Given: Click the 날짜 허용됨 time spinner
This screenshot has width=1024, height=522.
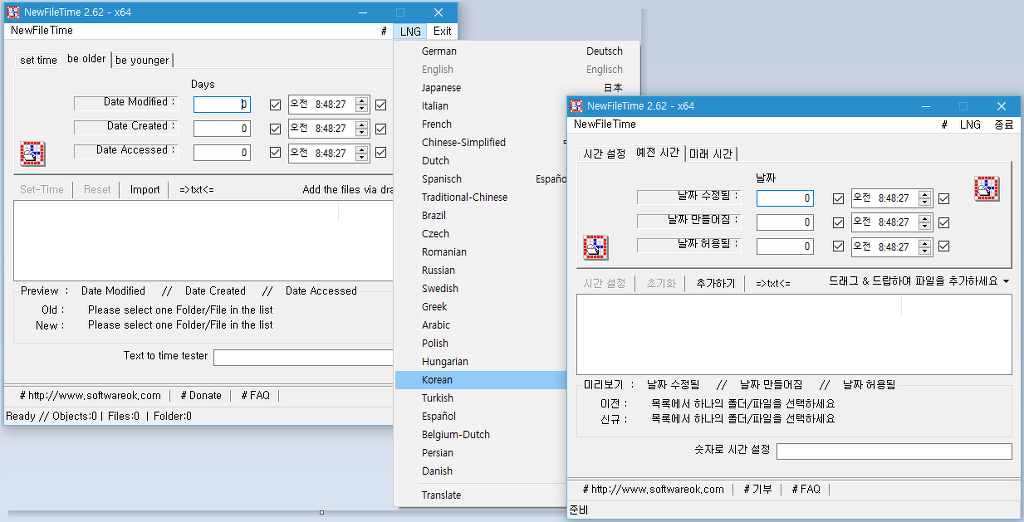Looking at the screenshot, I should click(x=924, y=247).
